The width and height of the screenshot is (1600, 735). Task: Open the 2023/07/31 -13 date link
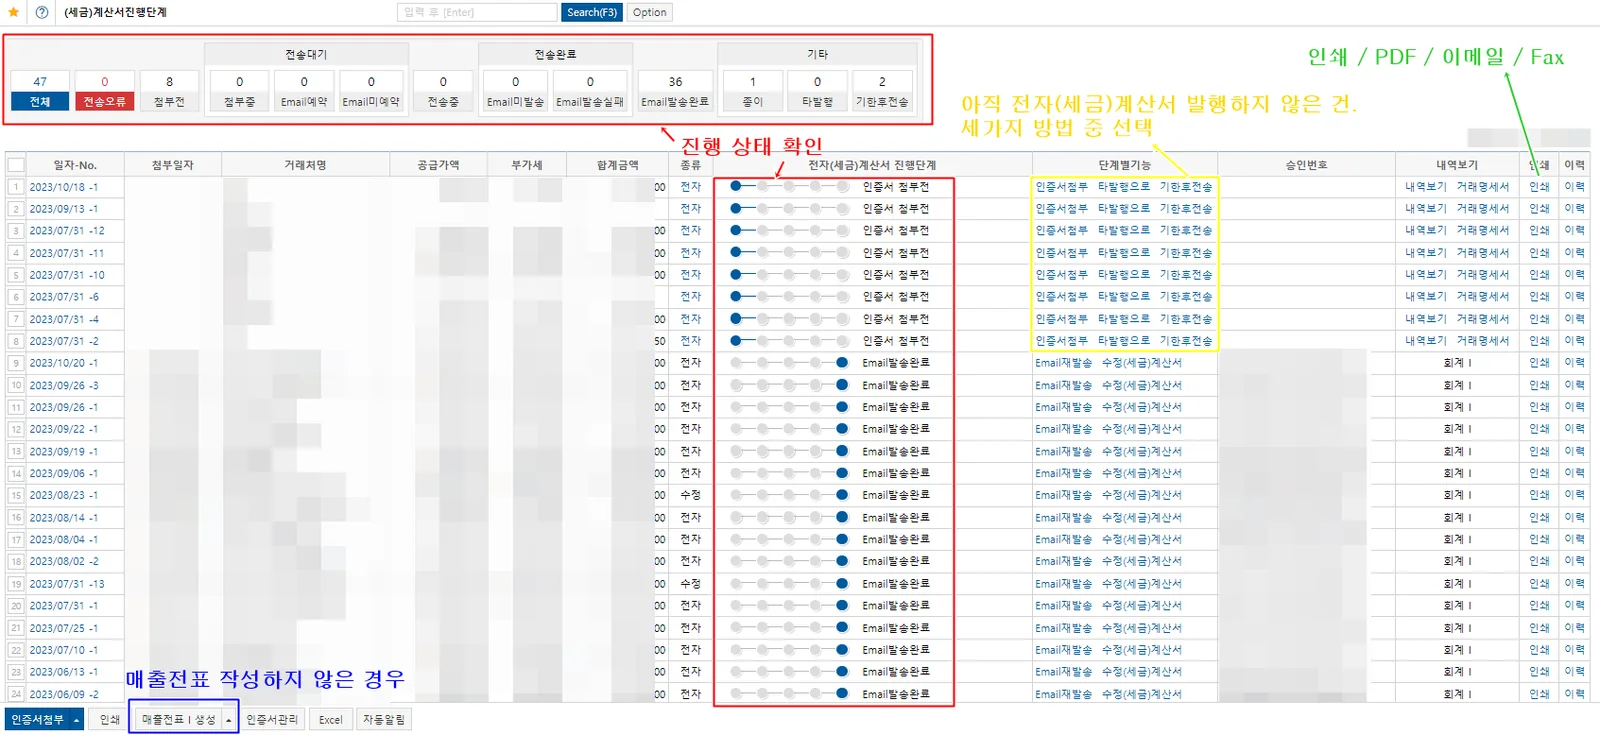pos(67,584)
